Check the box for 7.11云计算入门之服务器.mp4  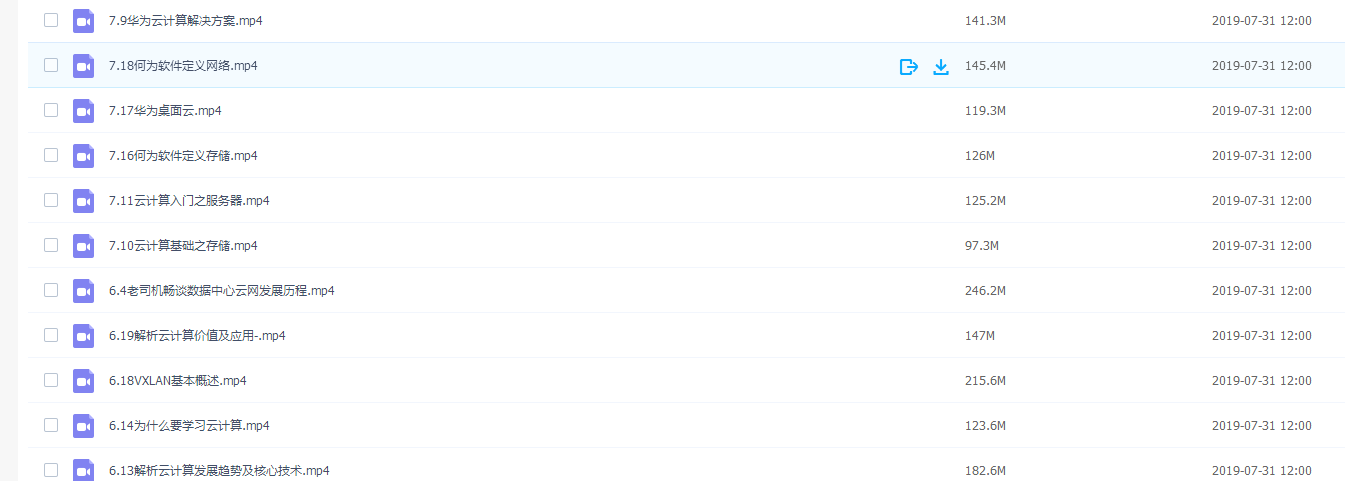[51, 200]
